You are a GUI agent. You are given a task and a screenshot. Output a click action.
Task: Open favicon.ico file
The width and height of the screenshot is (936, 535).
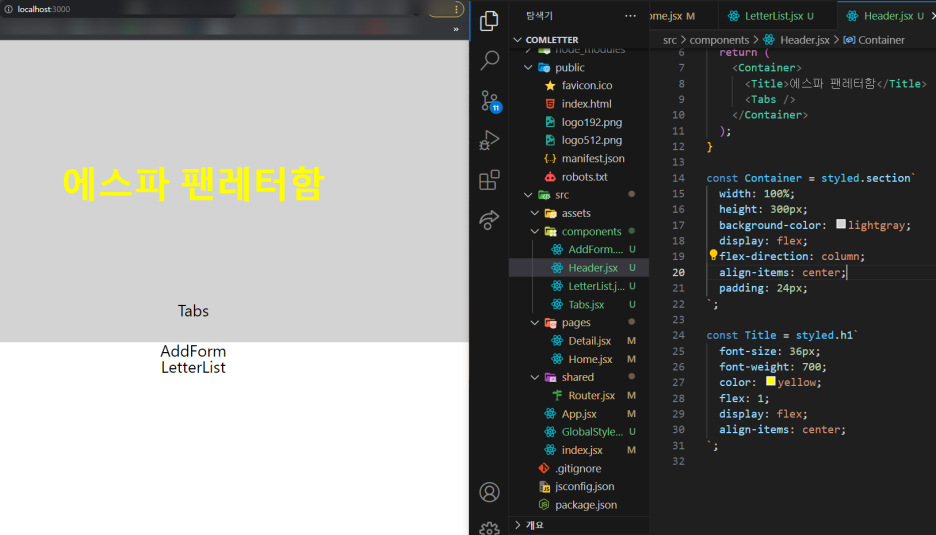[x=586, y=85]
